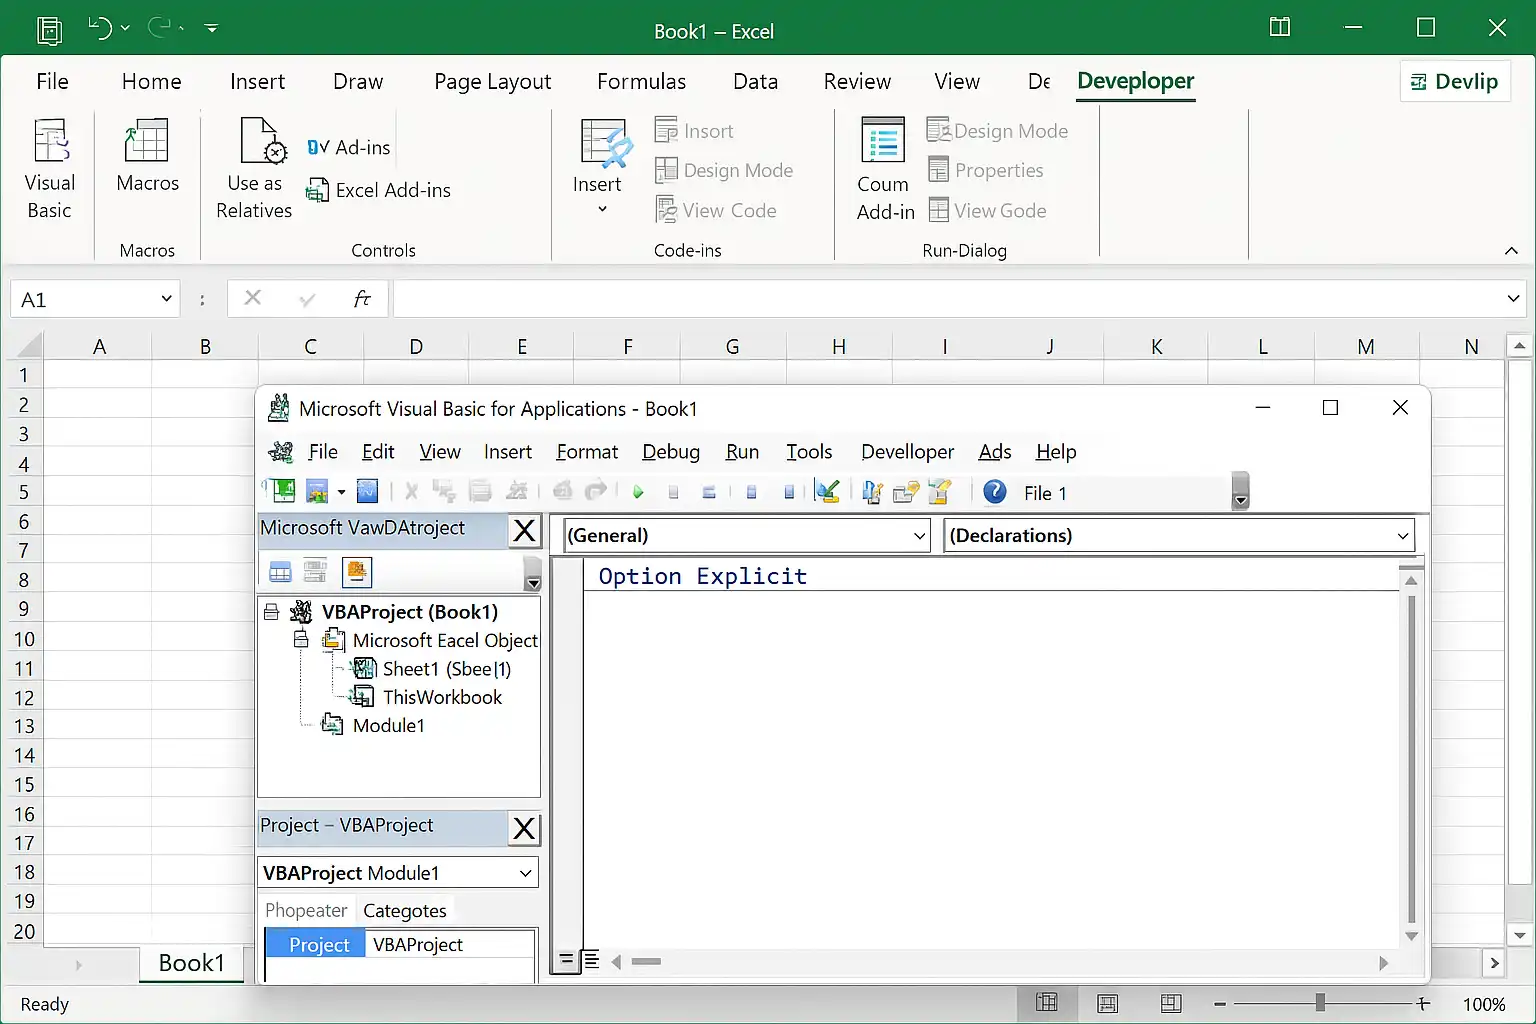Click the zoom slider handle

tap(1320, 1003)
